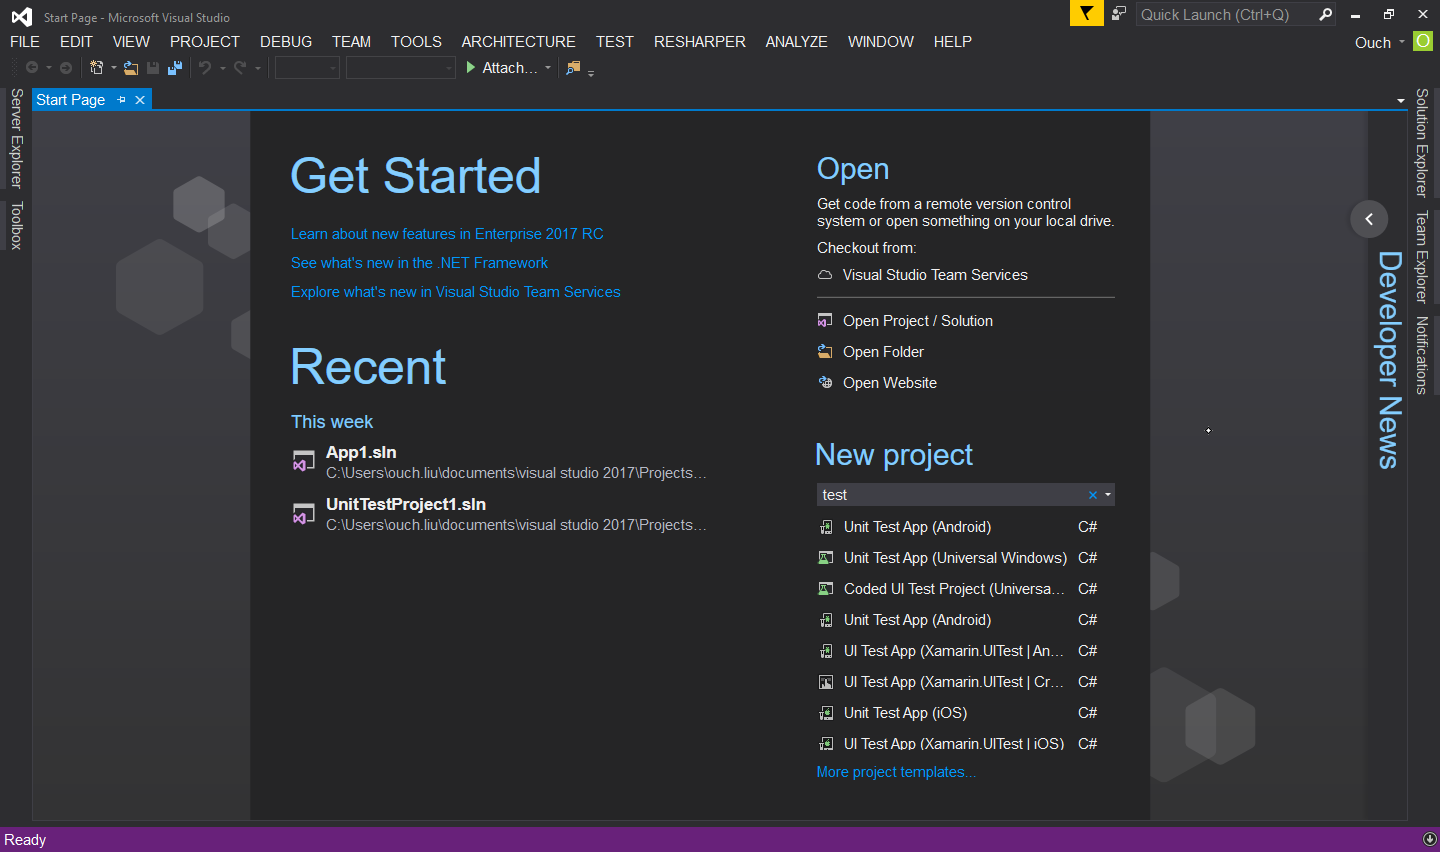Image resolution: width=1440 pixels, height=852 pixels.
Task: Click the Visual Studio Team Services cloud icon
Action: tap(825, 275)
